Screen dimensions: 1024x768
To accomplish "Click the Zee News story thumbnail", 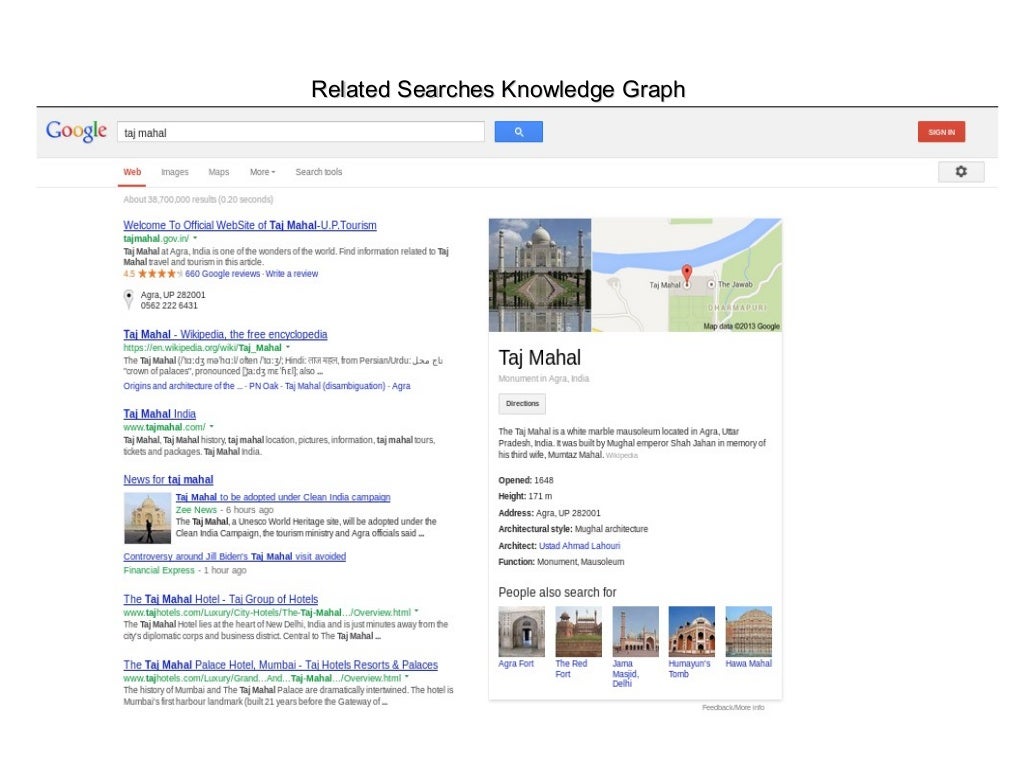I will 148,519.
